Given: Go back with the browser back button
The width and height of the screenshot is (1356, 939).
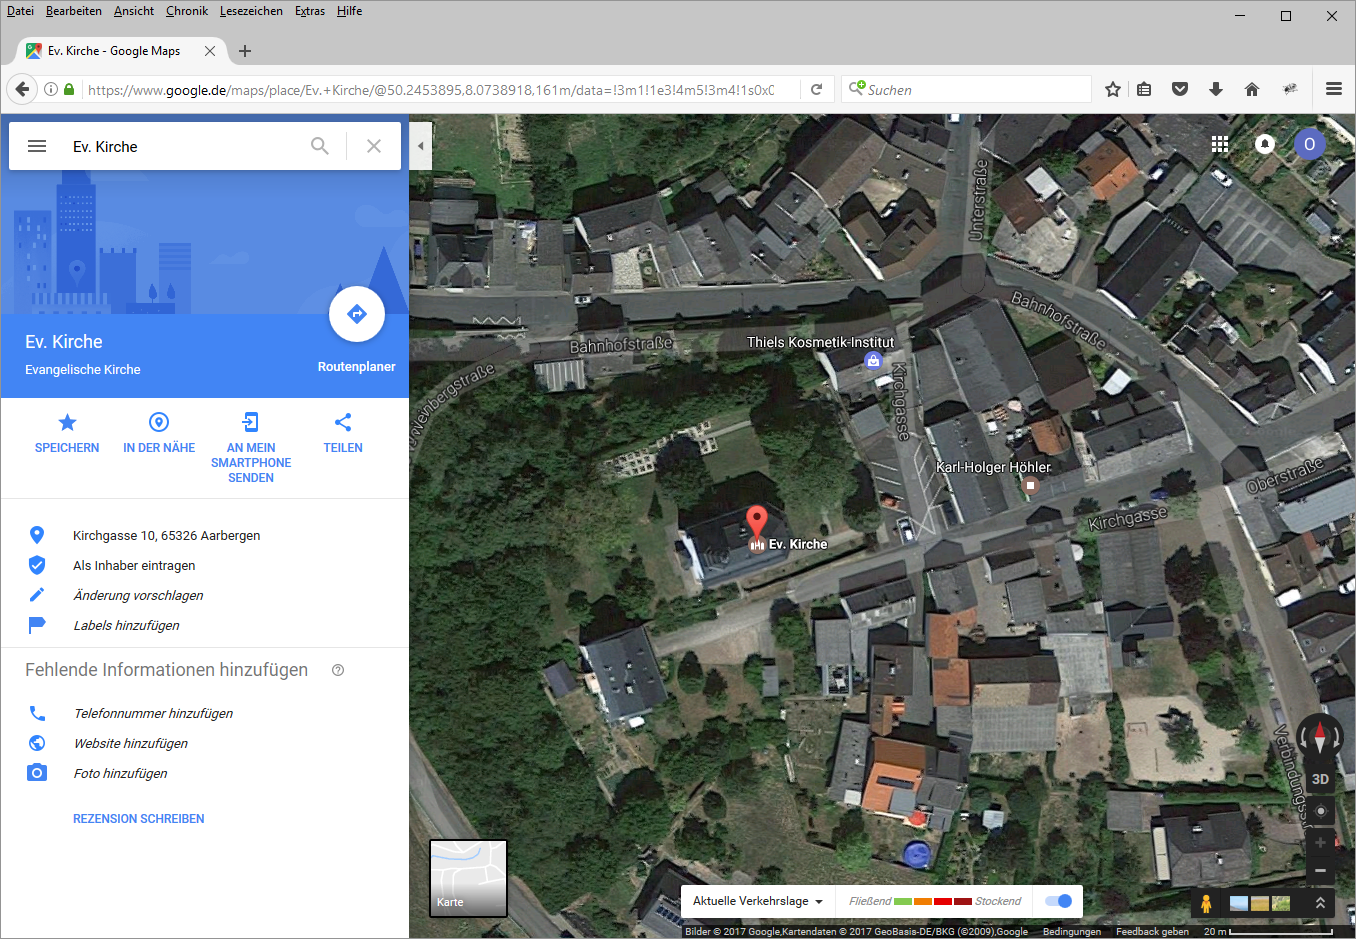Looking at the screenshot, I should tap(22, 89).
